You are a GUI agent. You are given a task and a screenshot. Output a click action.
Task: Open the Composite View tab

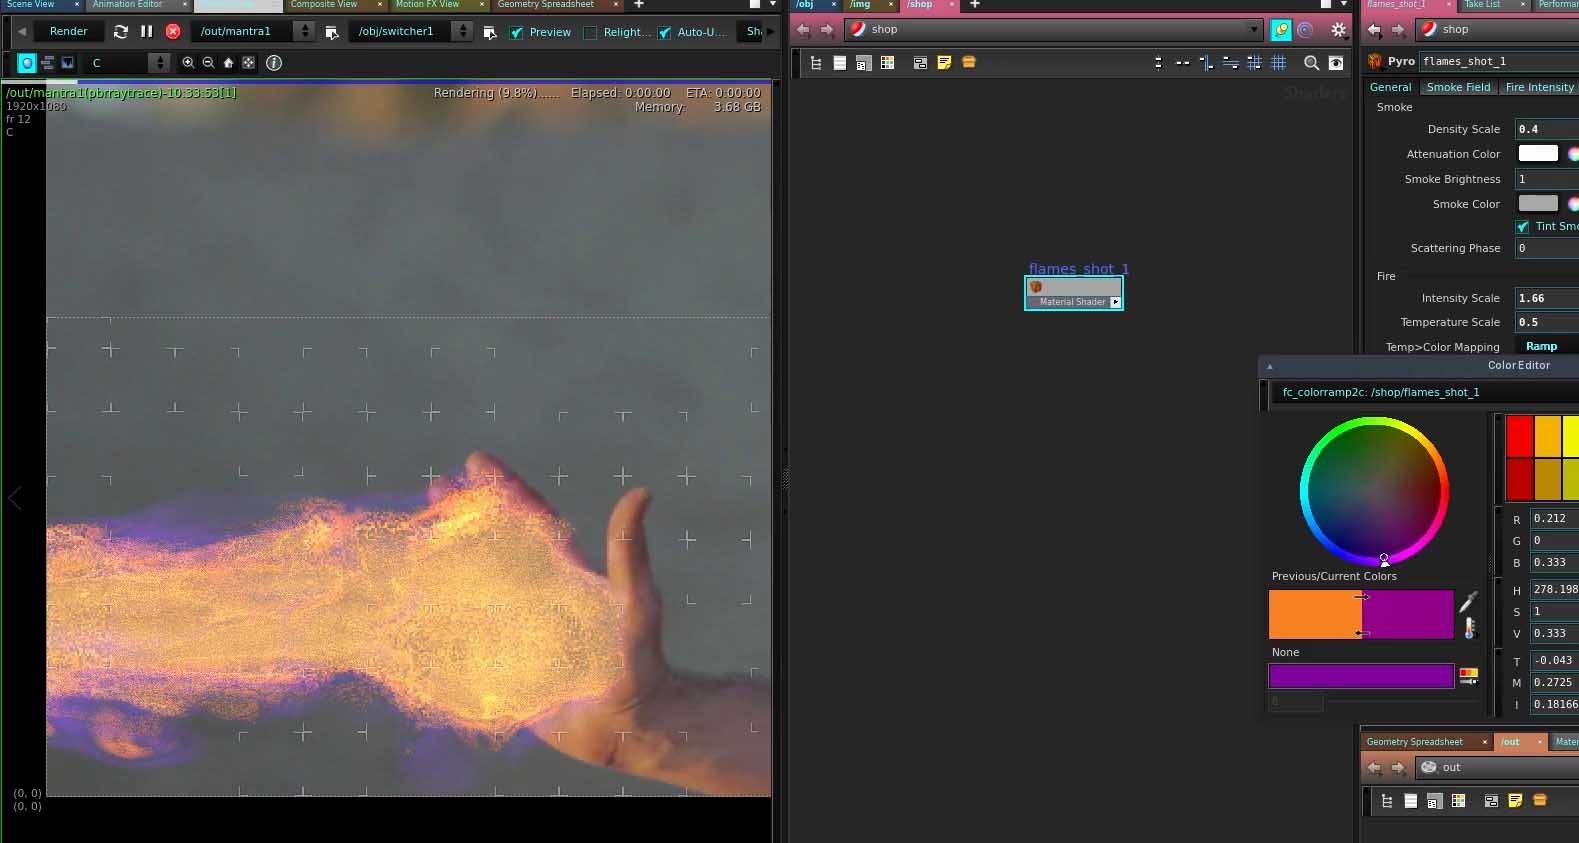[323, 5]
